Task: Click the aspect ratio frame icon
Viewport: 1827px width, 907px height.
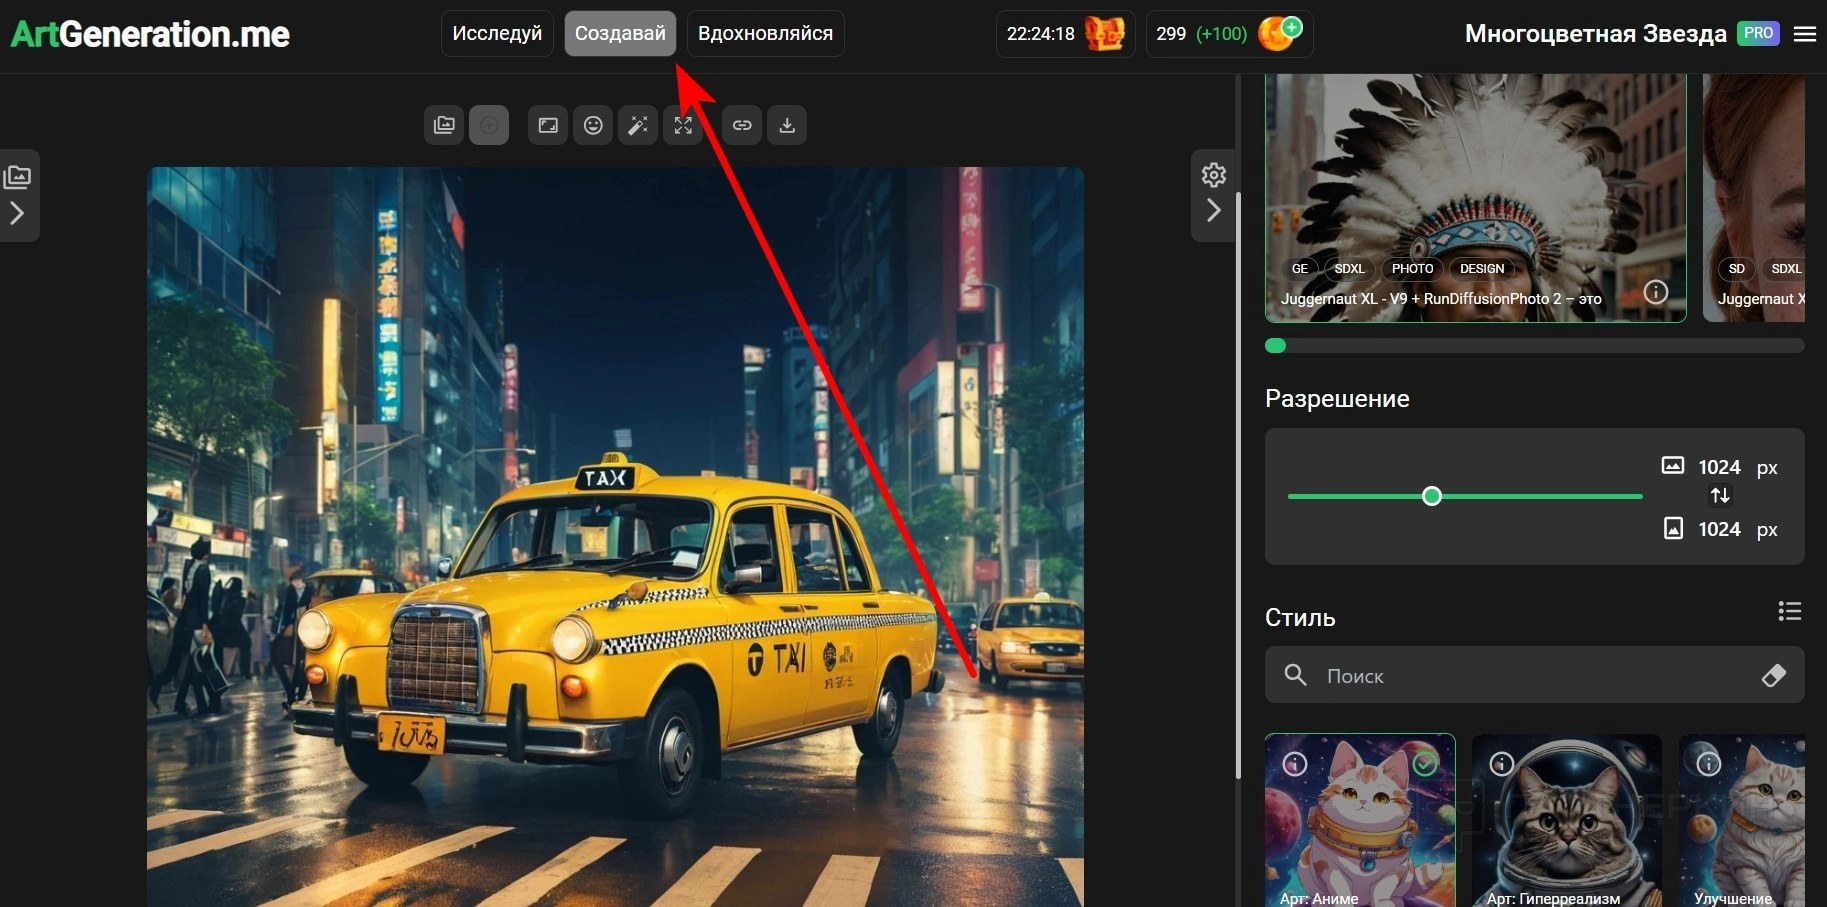Action: [548, 125]
